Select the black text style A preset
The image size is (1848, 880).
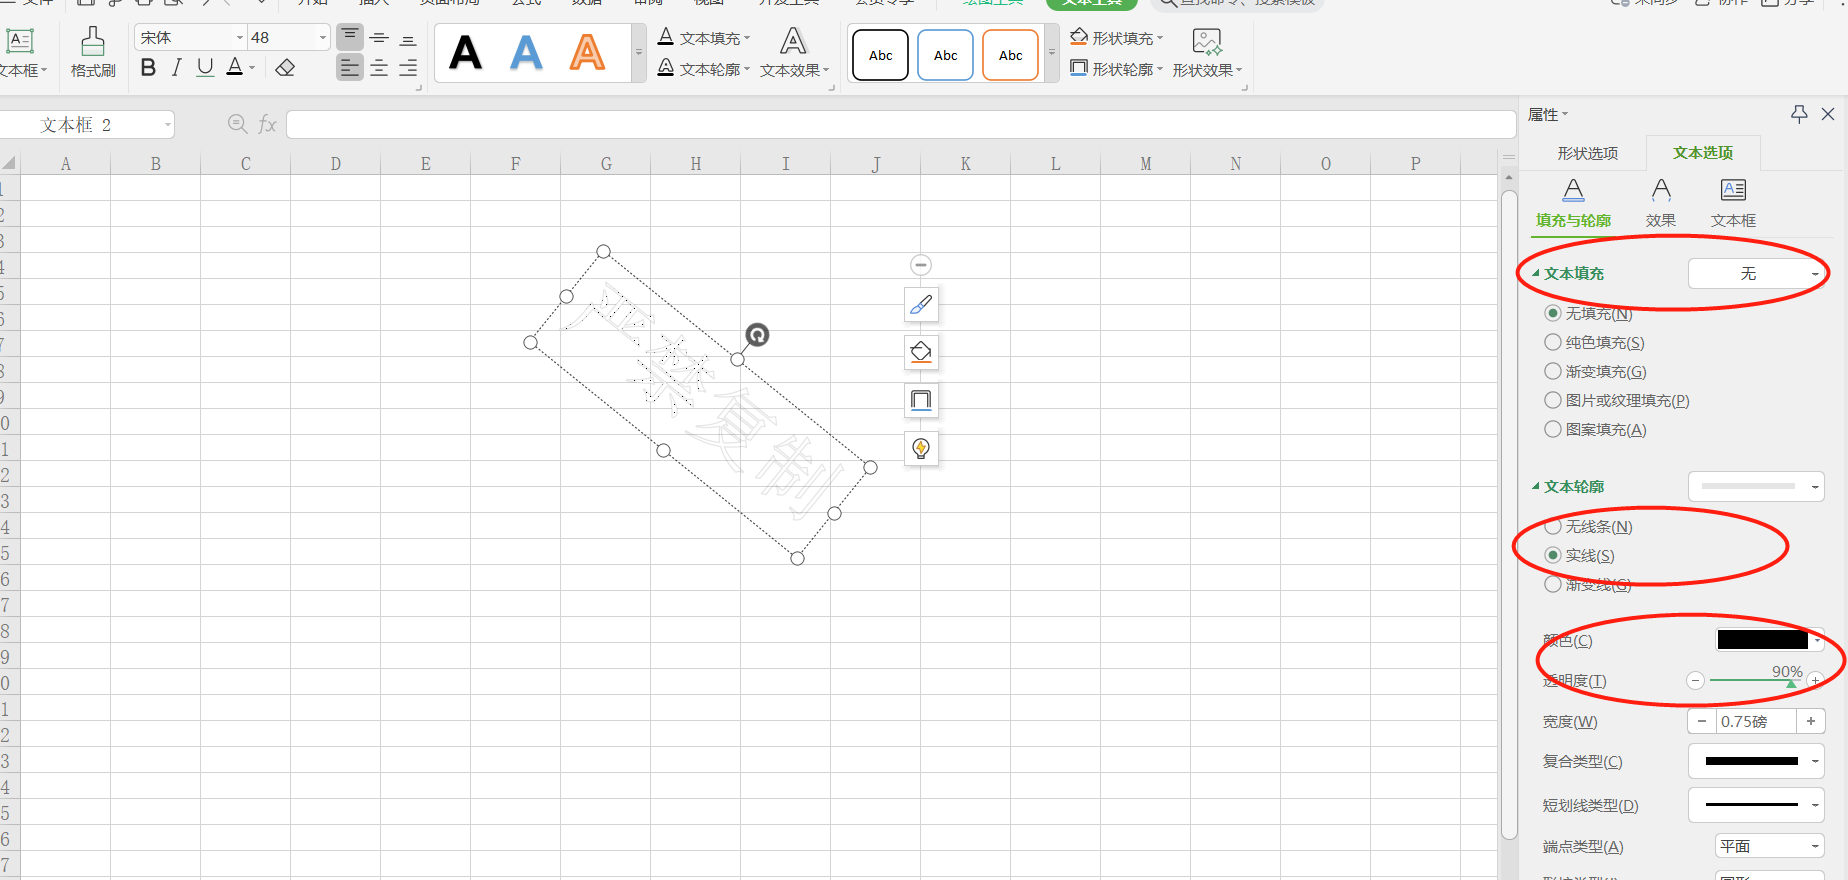466,53
